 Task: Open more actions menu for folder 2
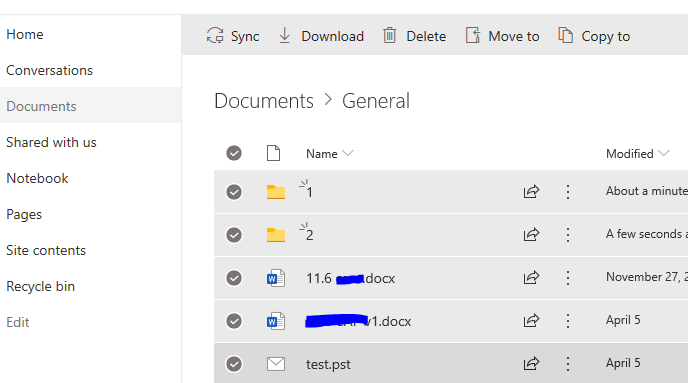(568, 235)
